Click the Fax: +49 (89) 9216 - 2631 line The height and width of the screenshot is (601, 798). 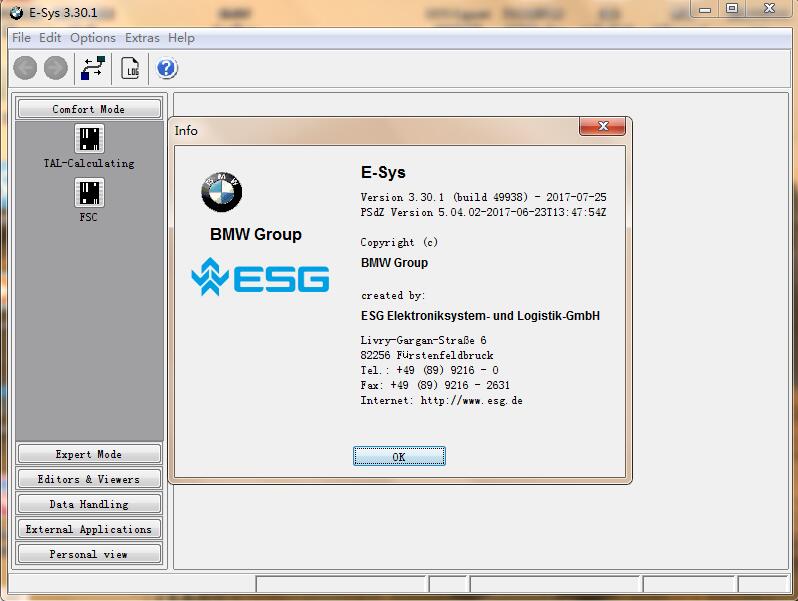pyautogui.click(x=435, y=385)
